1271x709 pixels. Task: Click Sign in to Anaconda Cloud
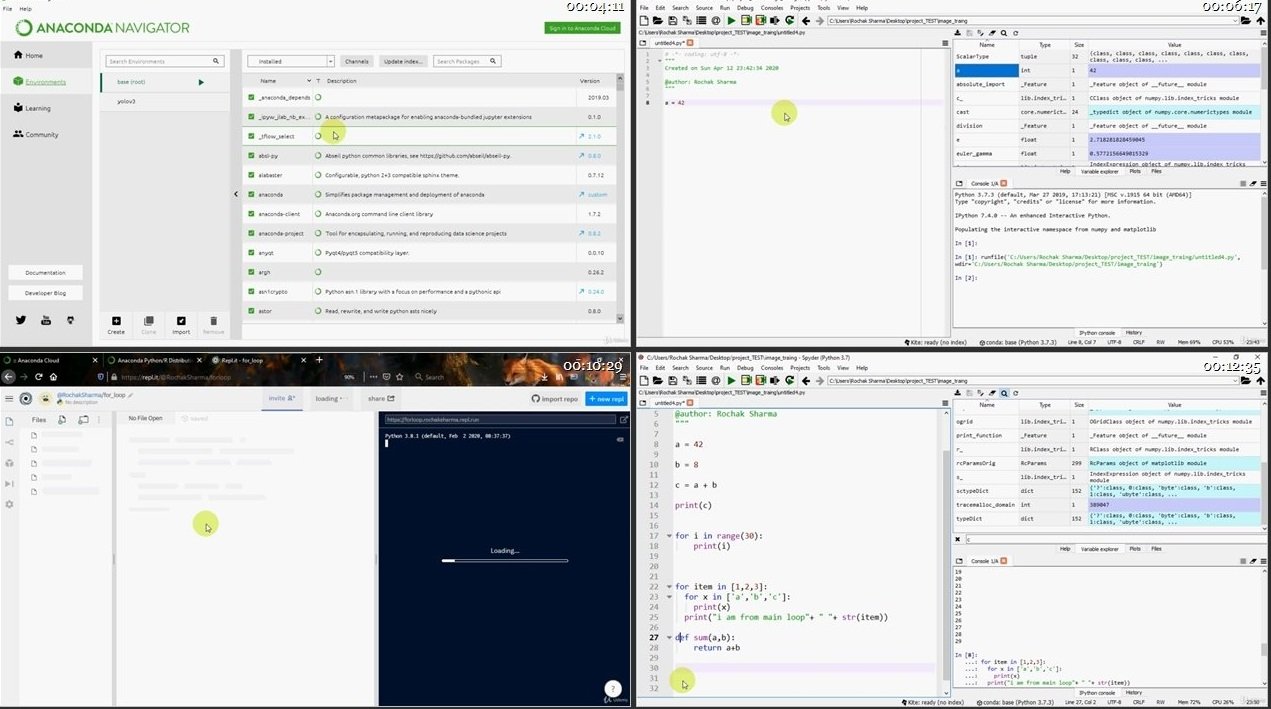(582, 28)
